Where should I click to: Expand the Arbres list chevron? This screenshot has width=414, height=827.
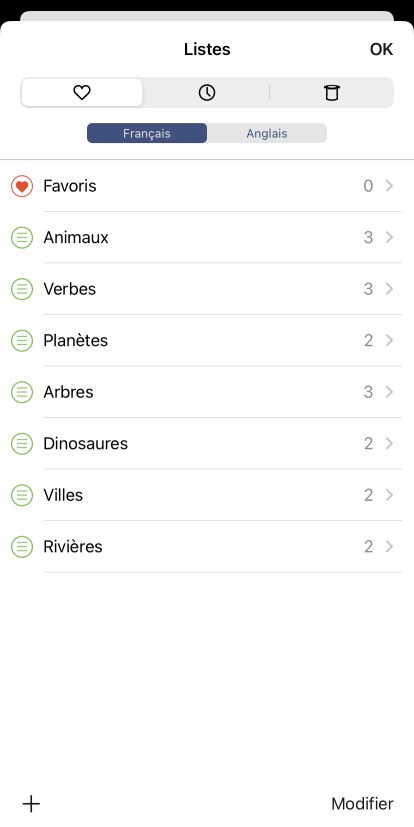tap(389, 392)
